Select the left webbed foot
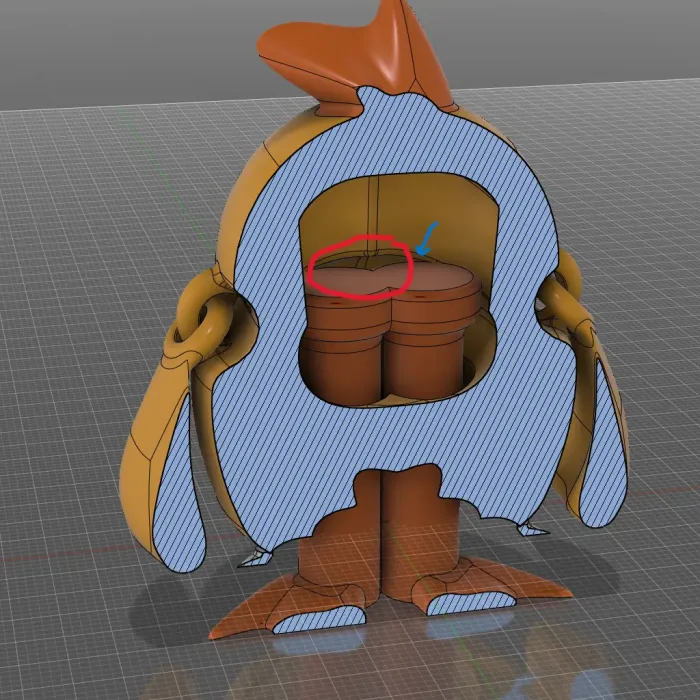 pyautogui.click(x=290, y=603)
